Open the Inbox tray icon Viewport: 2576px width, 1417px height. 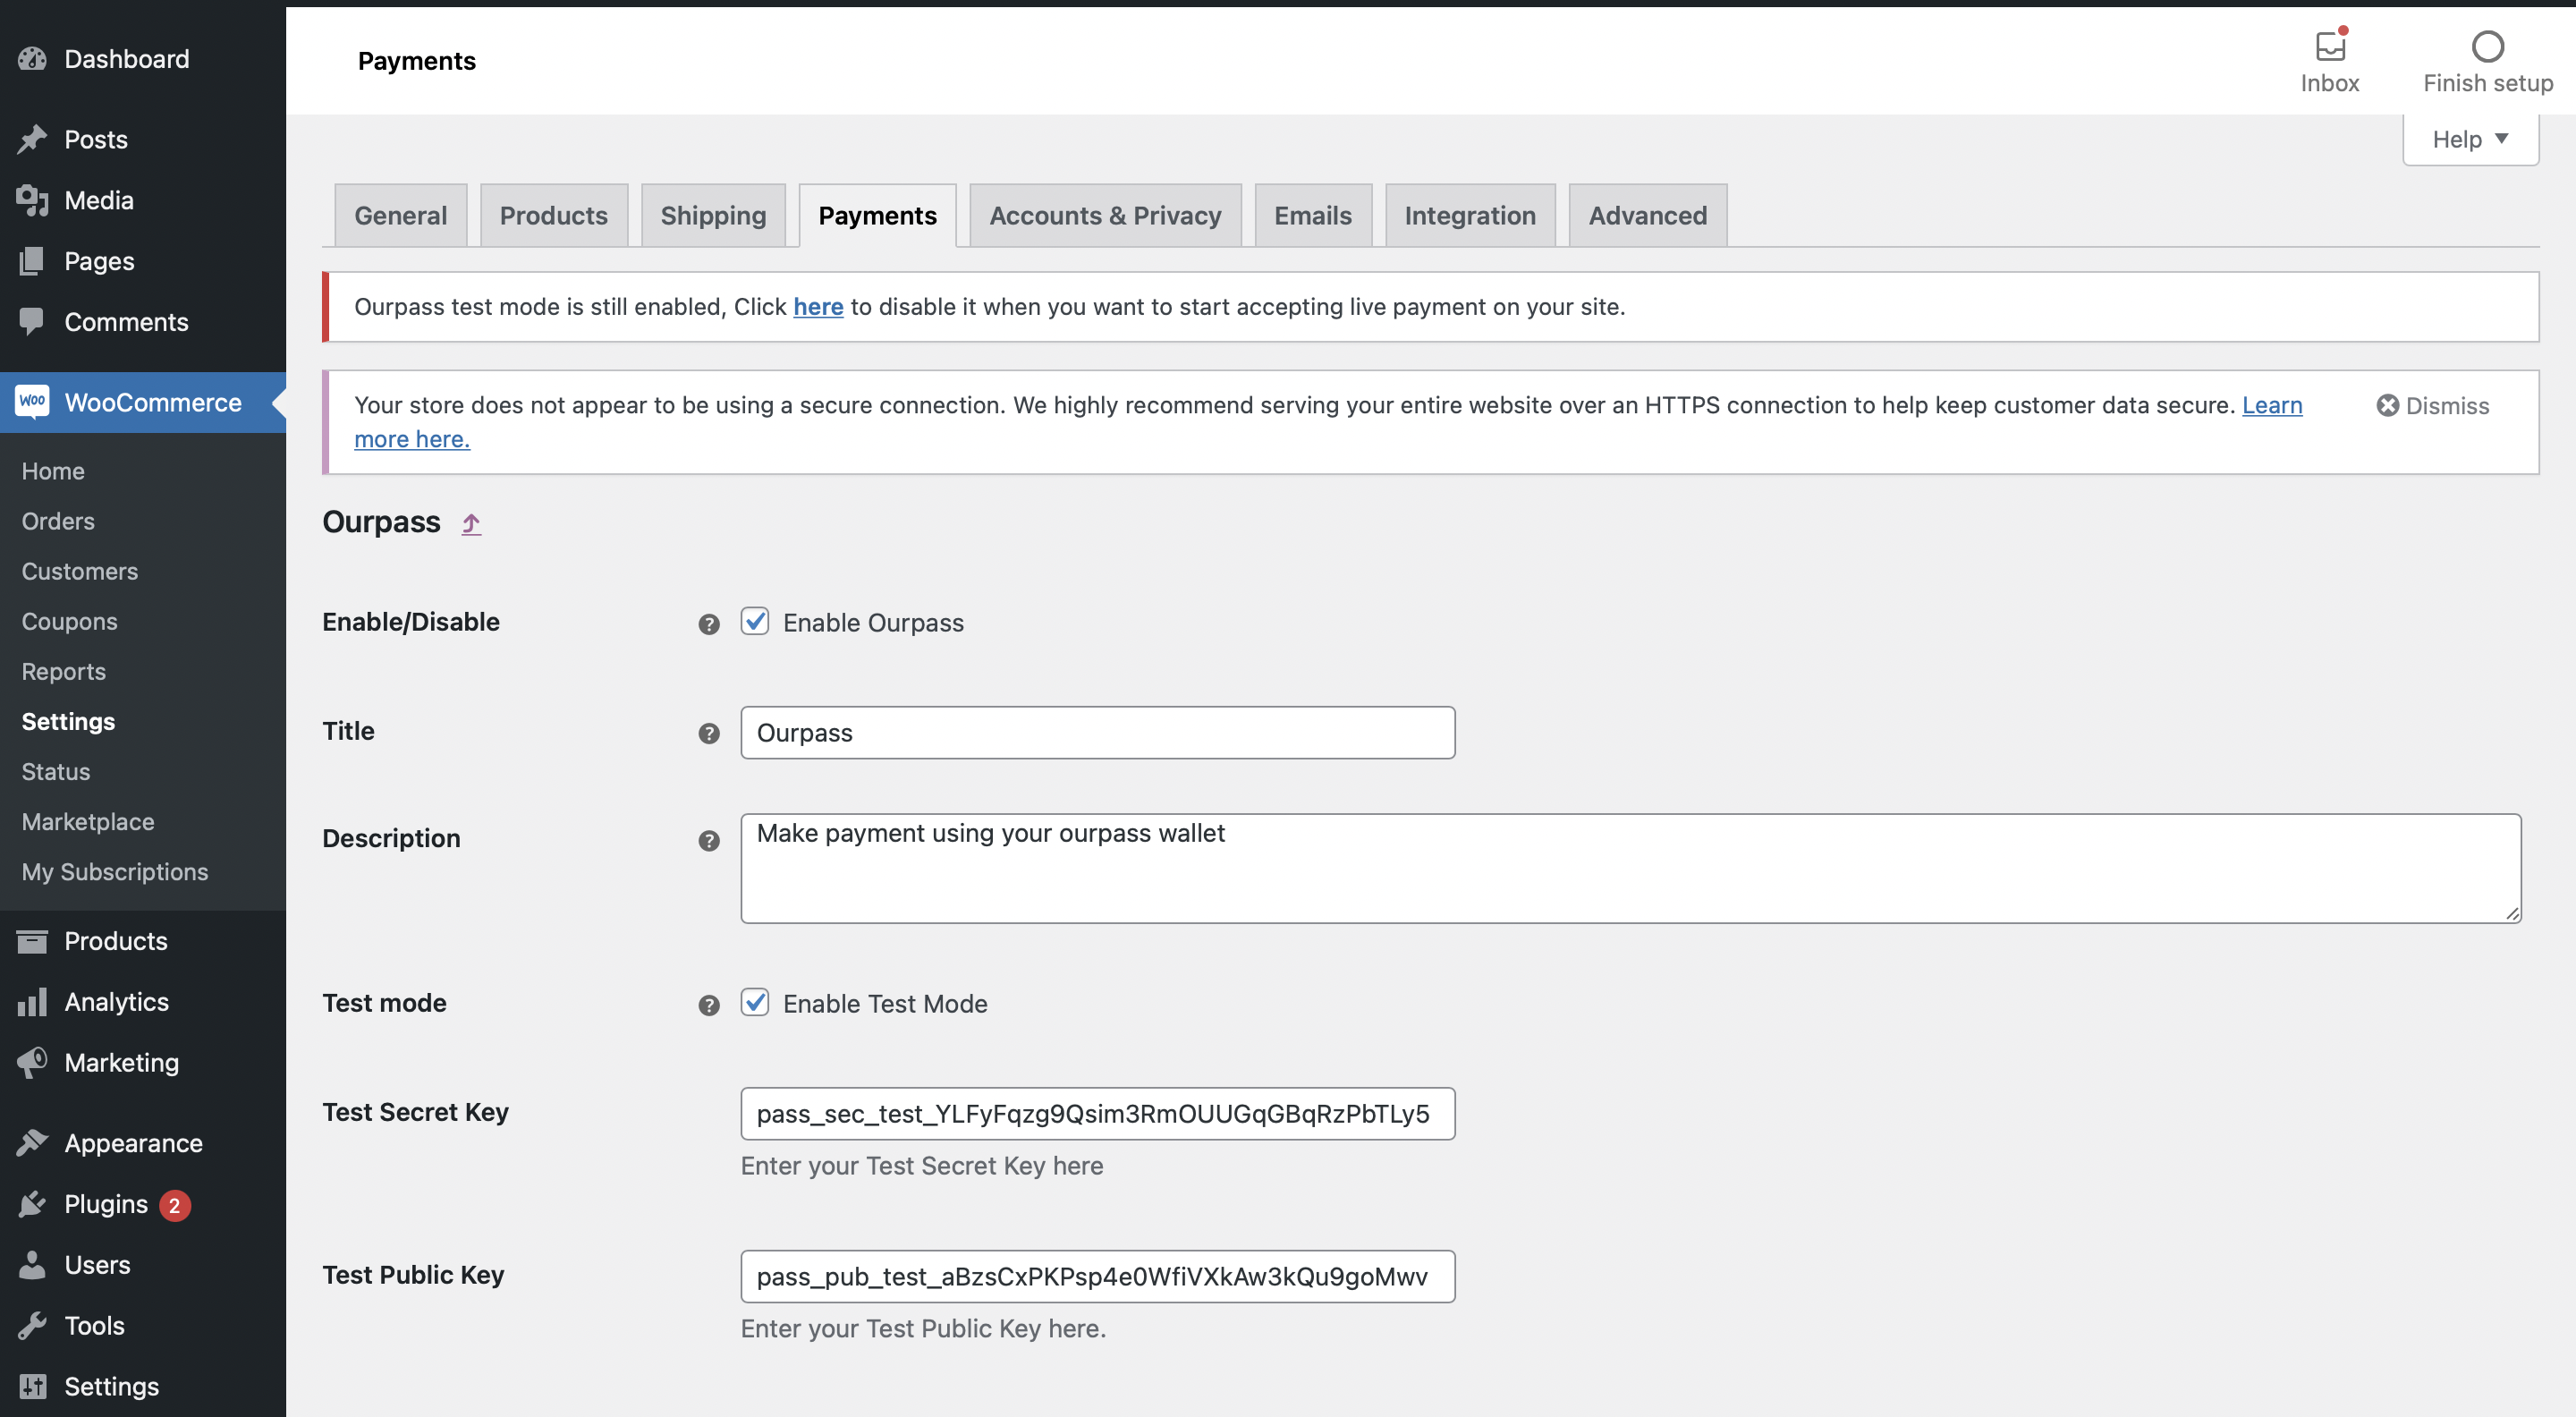[2330, 46]
